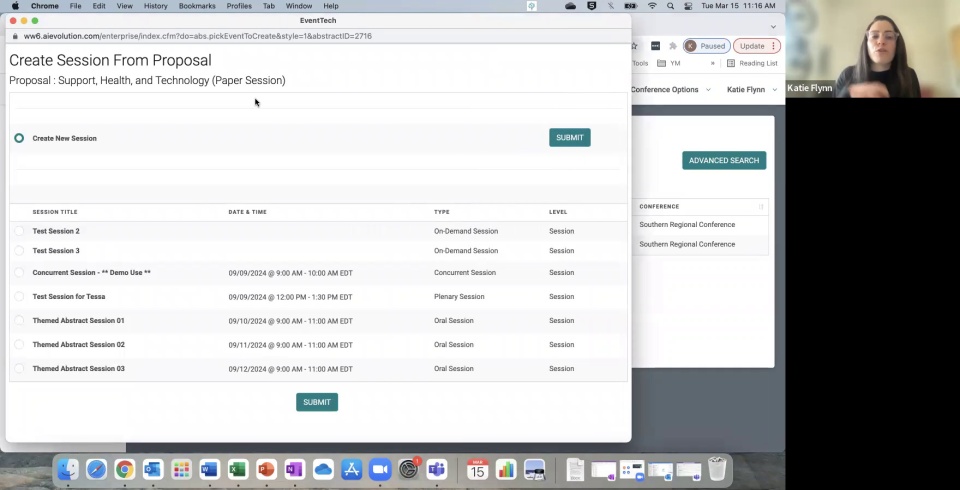
Task: Open the Profiles menu
Action: (x=239, y=6)
